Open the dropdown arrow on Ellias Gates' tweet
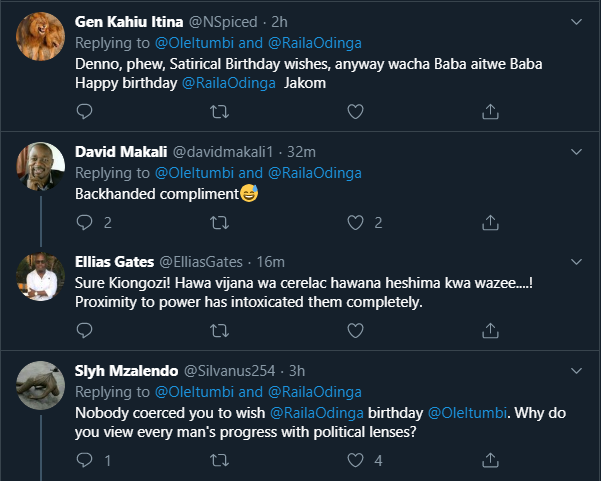 [x=577, y=261]
